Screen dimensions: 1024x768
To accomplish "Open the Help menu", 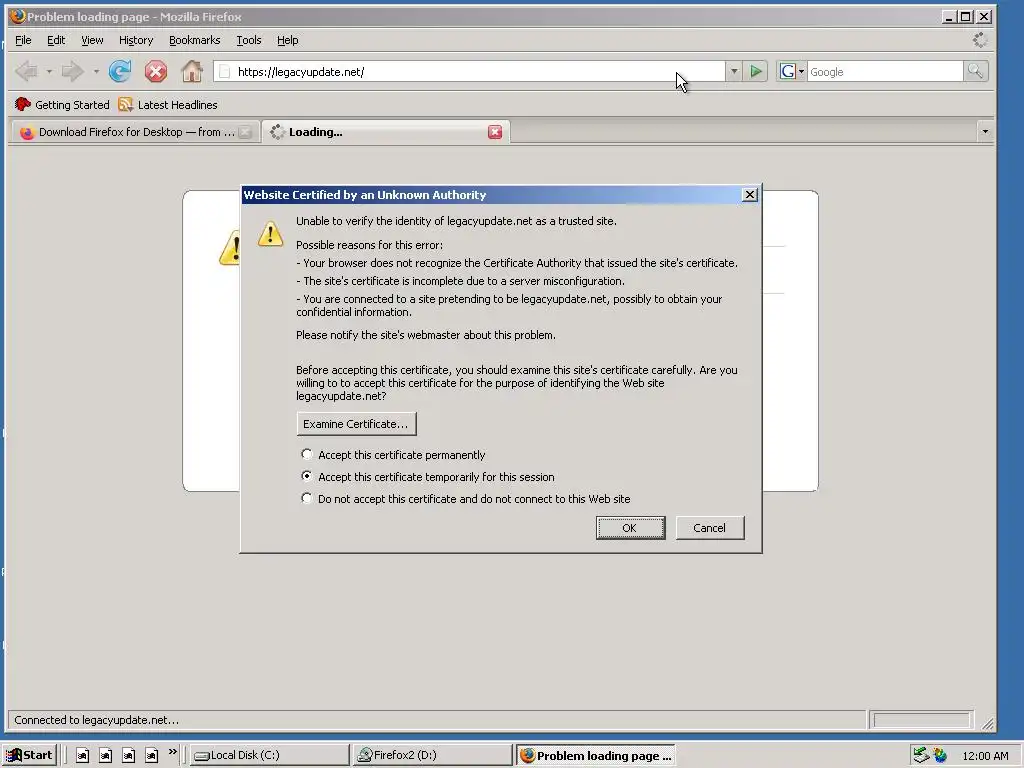I will (x=287, y=40).
